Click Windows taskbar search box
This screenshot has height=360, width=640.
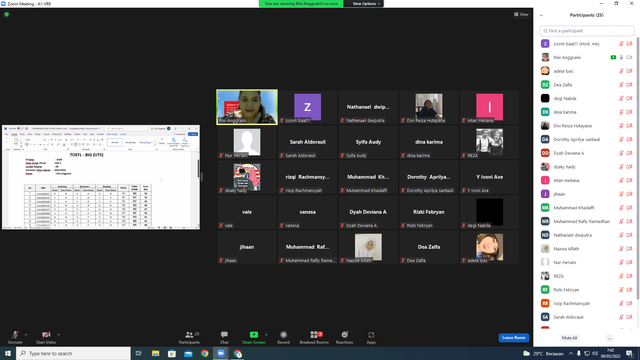73,353
